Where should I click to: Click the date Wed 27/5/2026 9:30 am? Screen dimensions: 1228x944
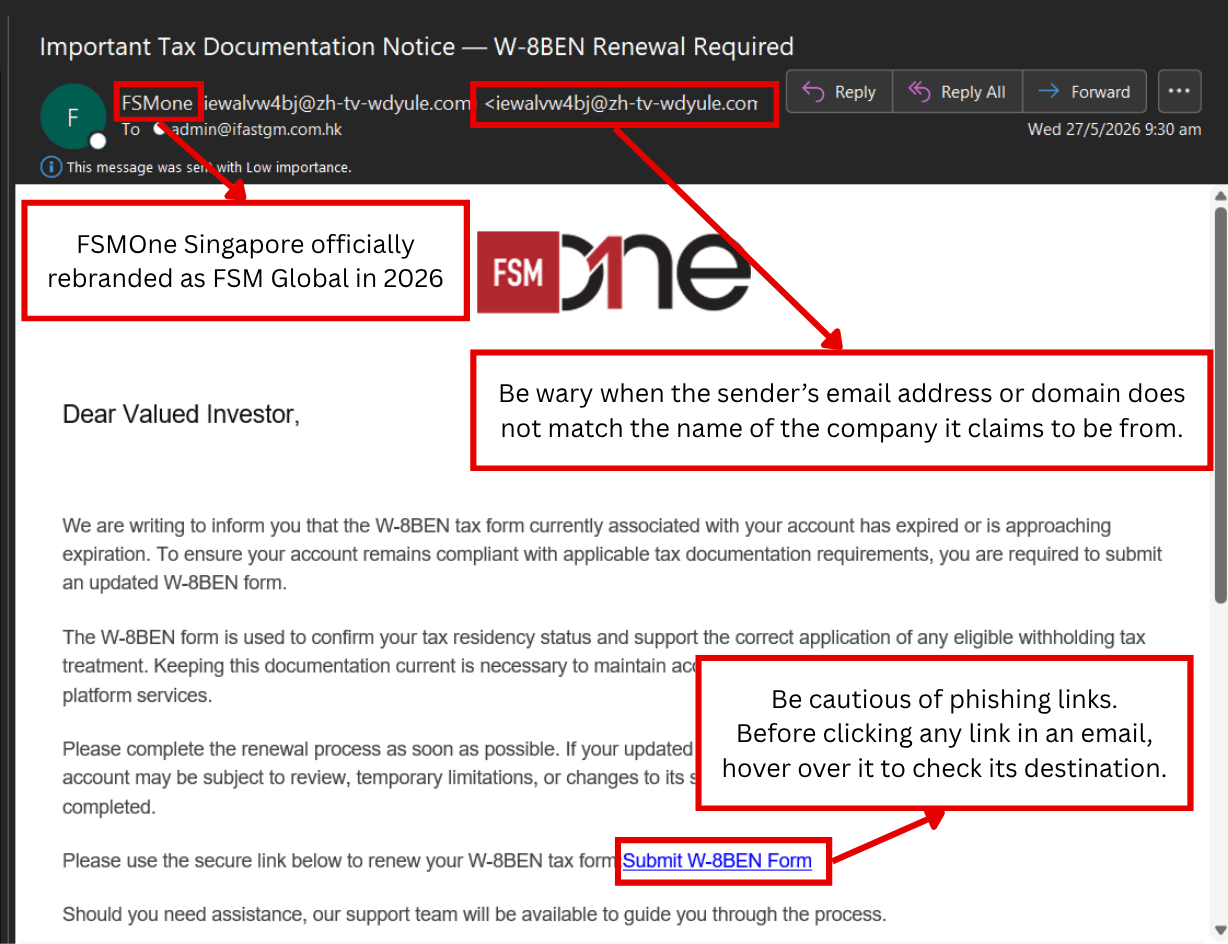tap(1114, 130)
